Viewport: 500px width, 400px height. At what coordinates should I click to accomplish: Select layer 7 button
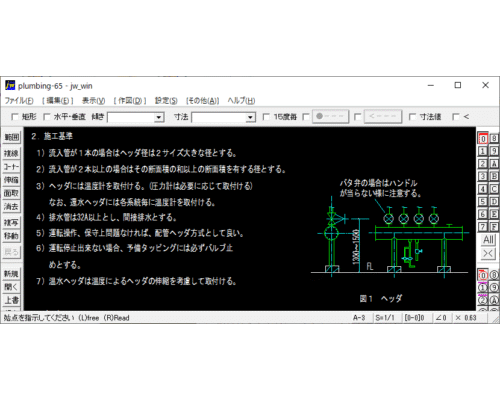[x=483, y=227]
